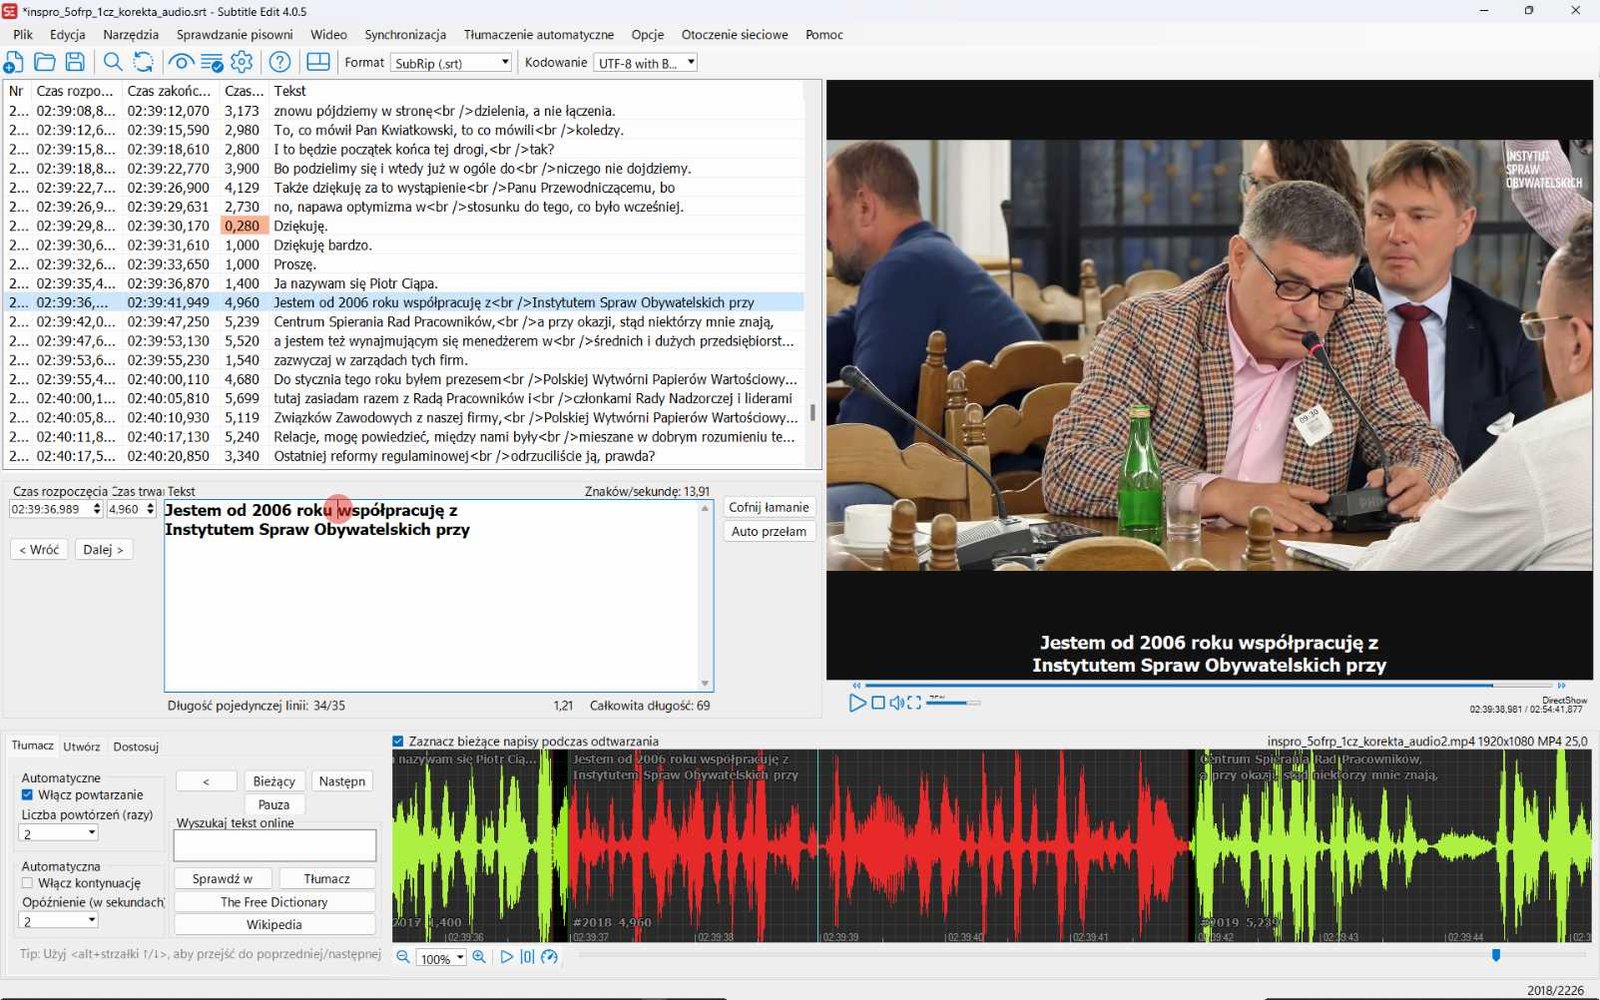
Task: Click the 'Wyszukaj tekst online' input field
Action: 275,846
